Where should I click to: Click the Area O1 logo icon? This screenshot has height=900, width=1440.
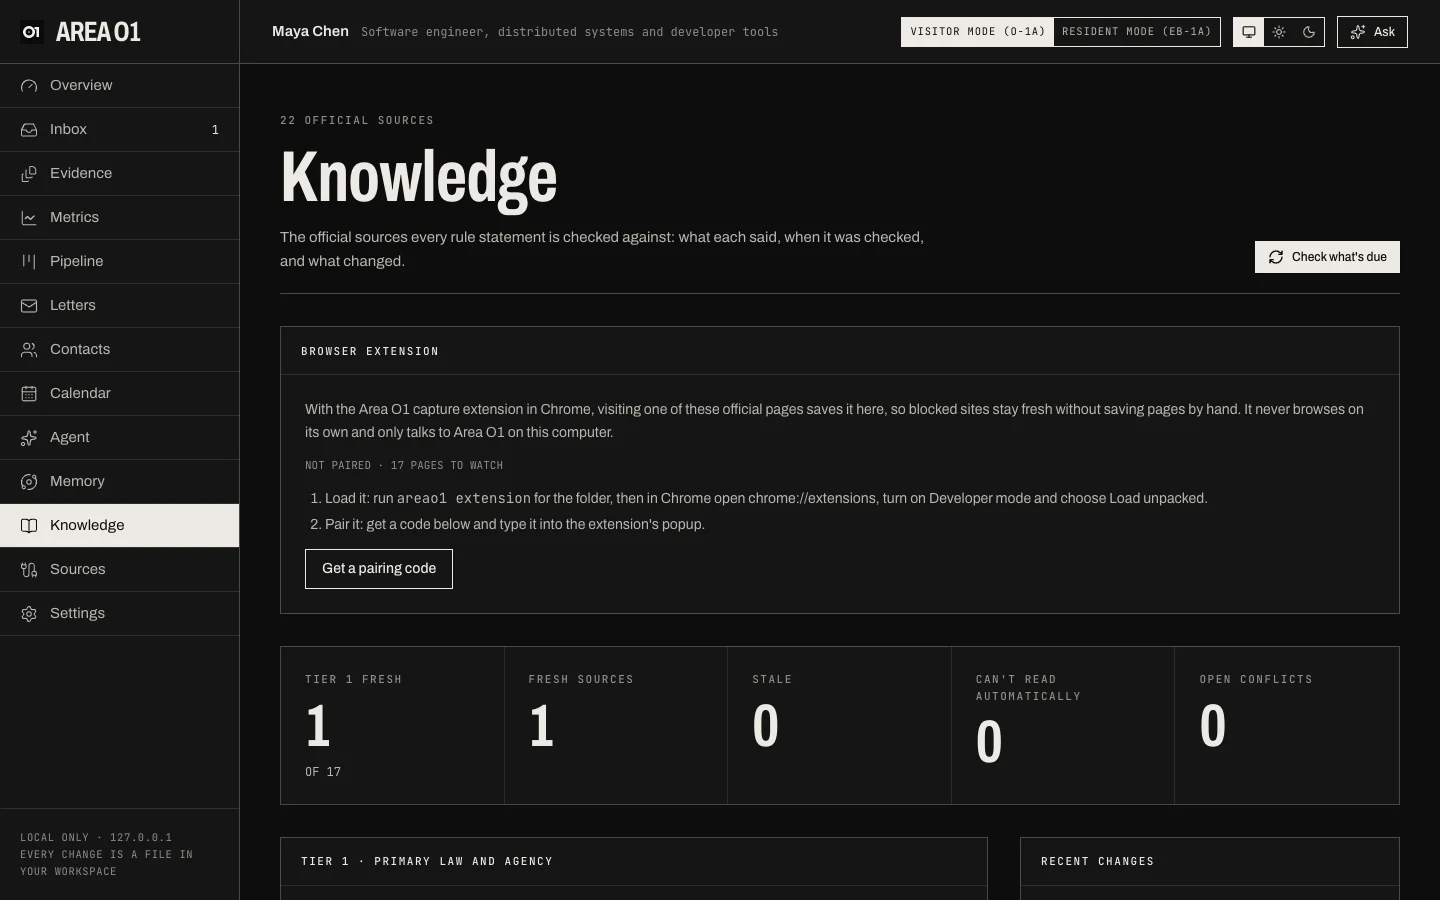pos(31,32)
